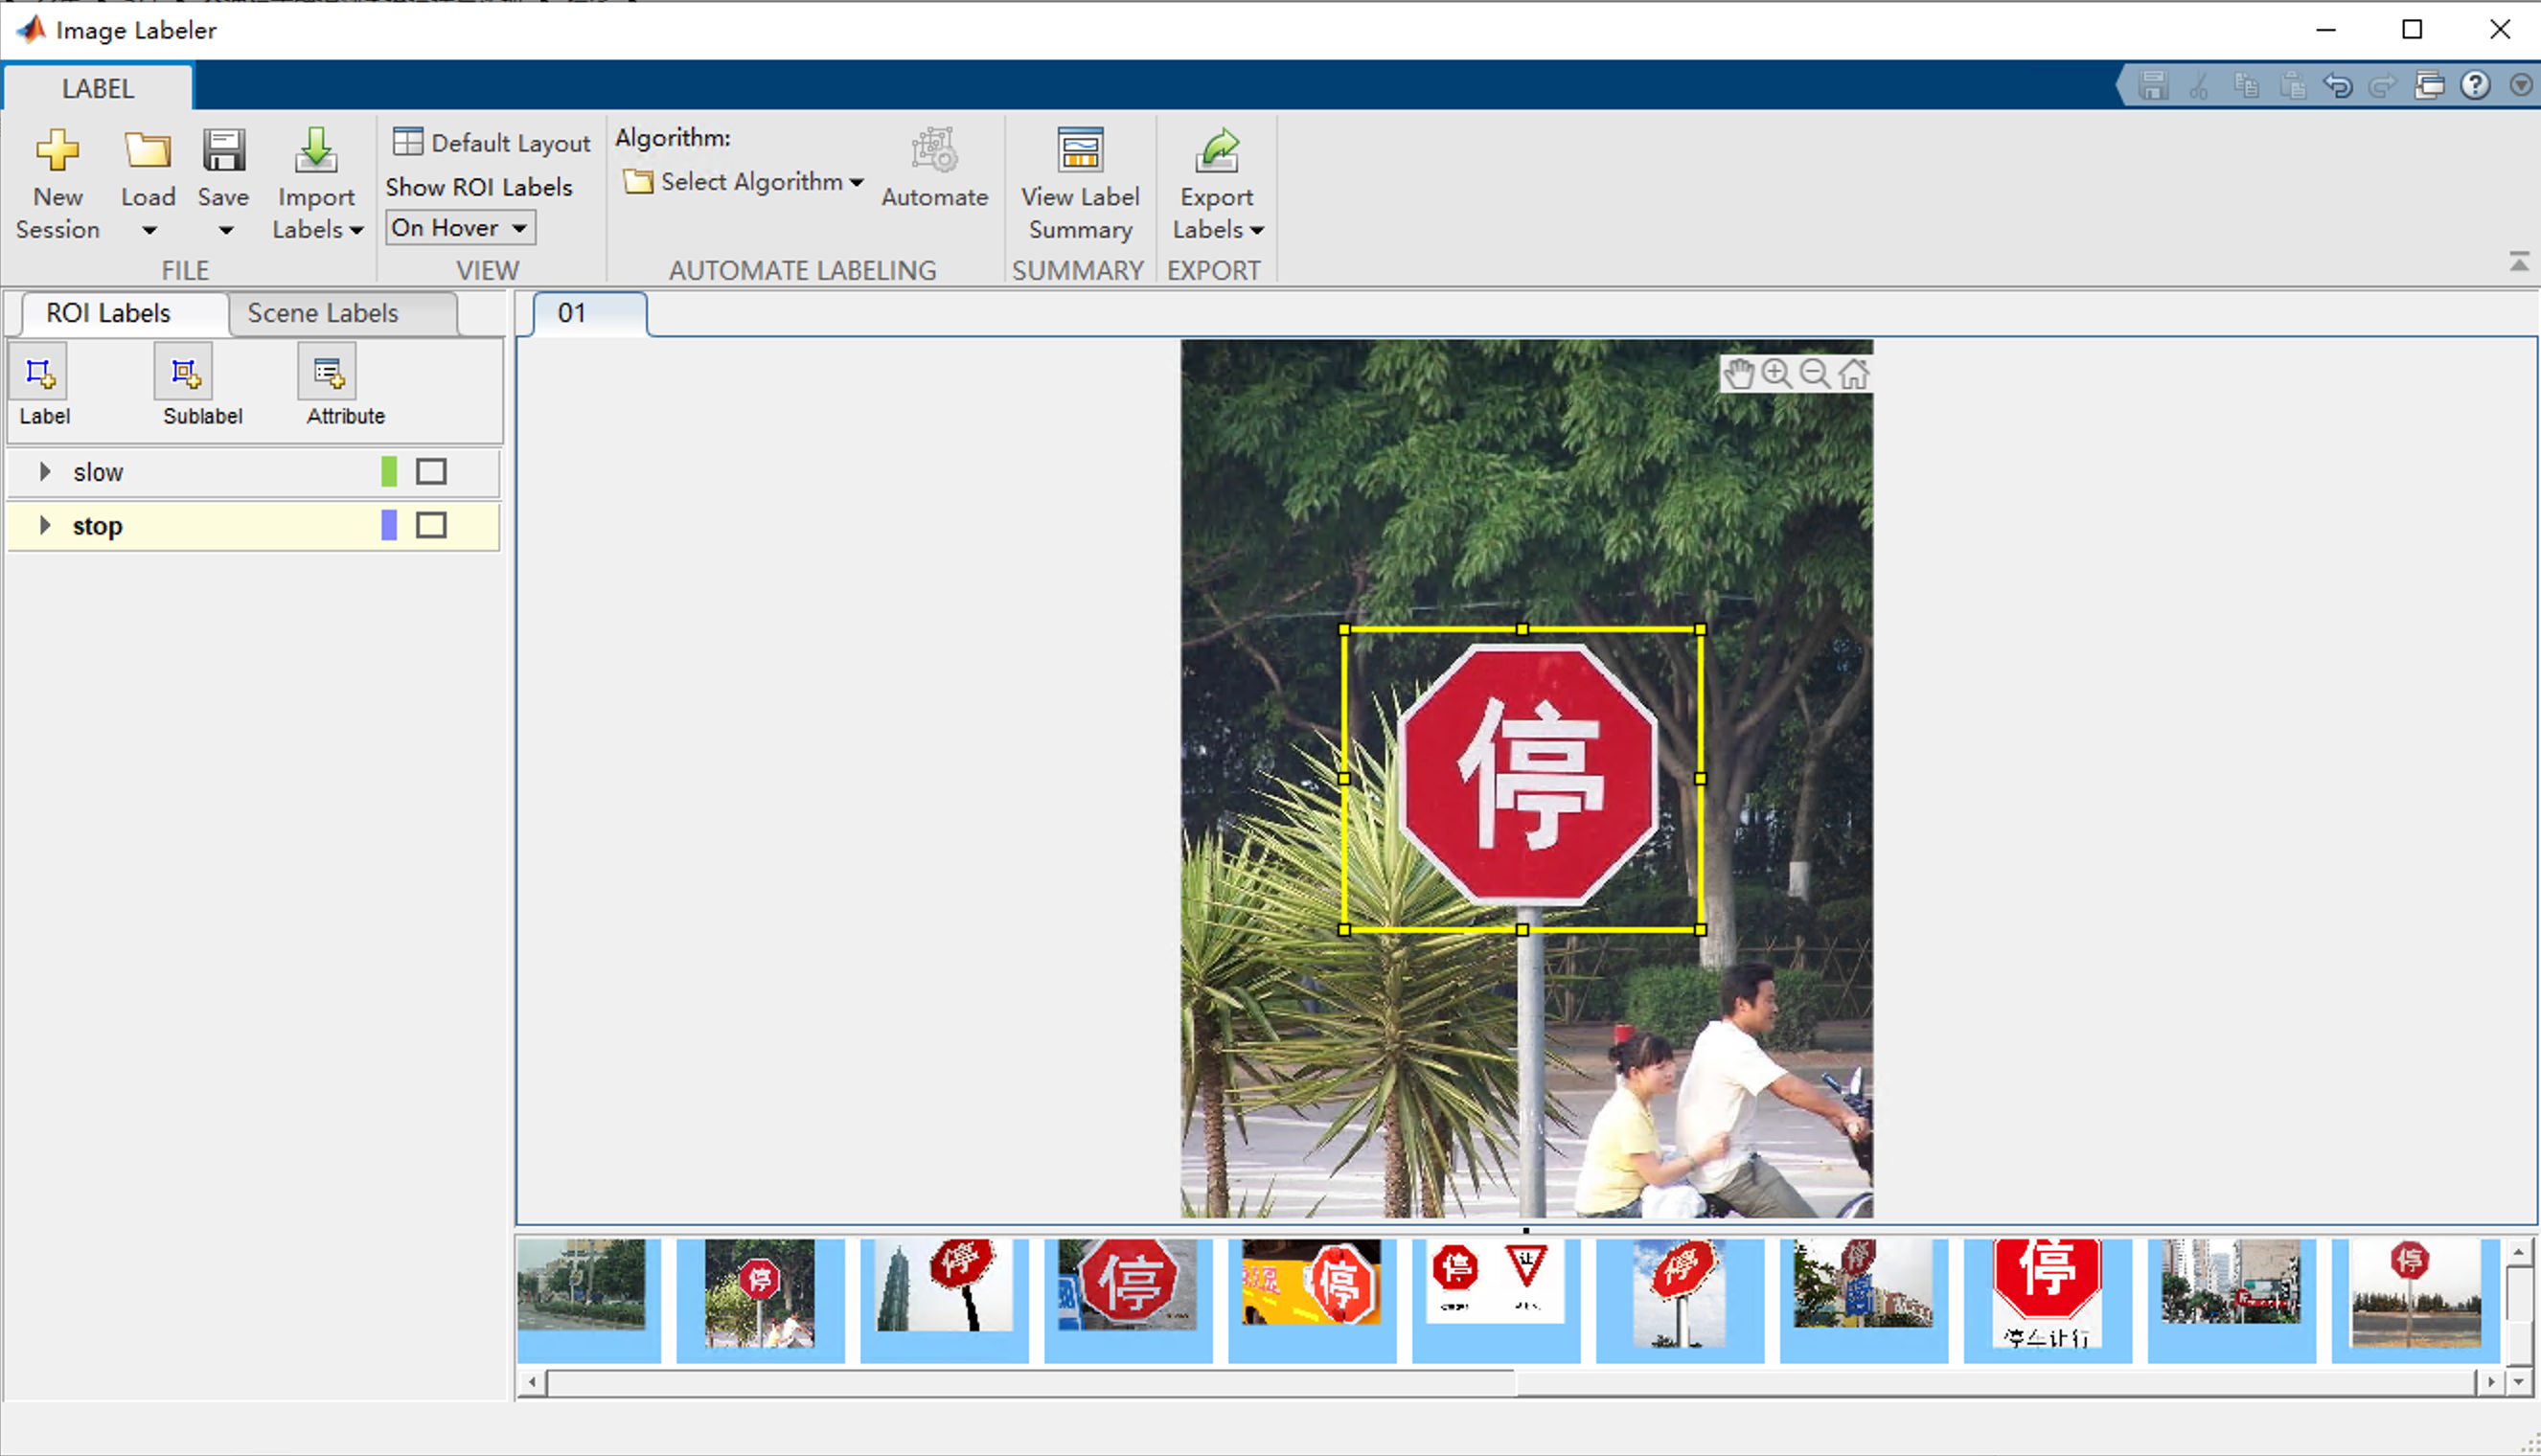The height and width of the screenshot is (1456, 2541).
Task: Select the zoom in tool on image
Action: click(x=1776, y=374)
